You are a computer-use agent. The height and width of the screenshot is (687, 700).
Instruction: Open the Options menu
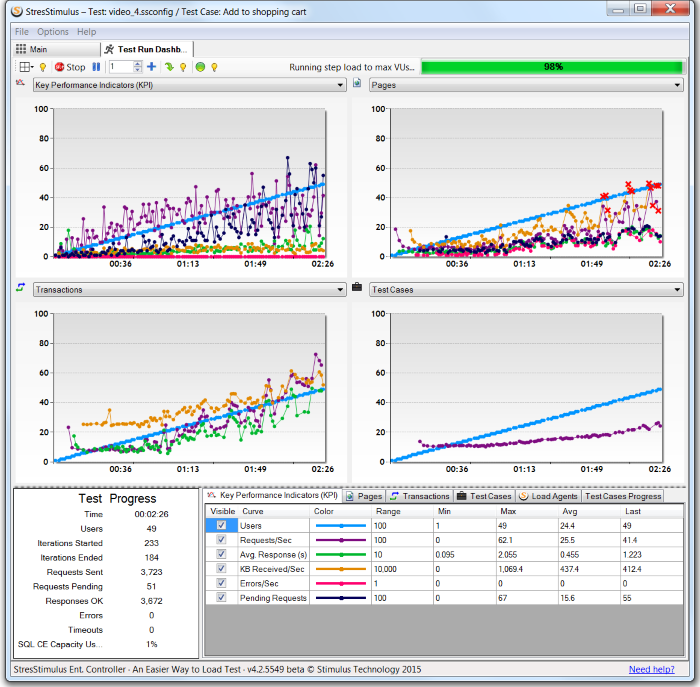coord(53,32)
